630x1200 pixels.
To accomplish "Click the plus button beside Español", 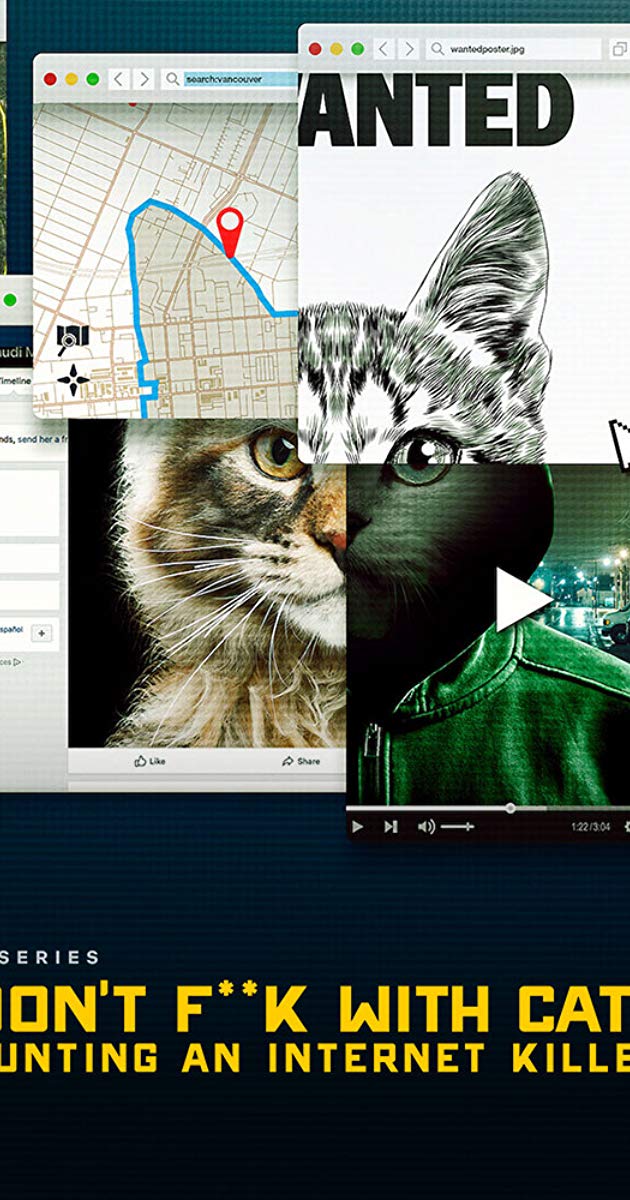I will 42,633.
